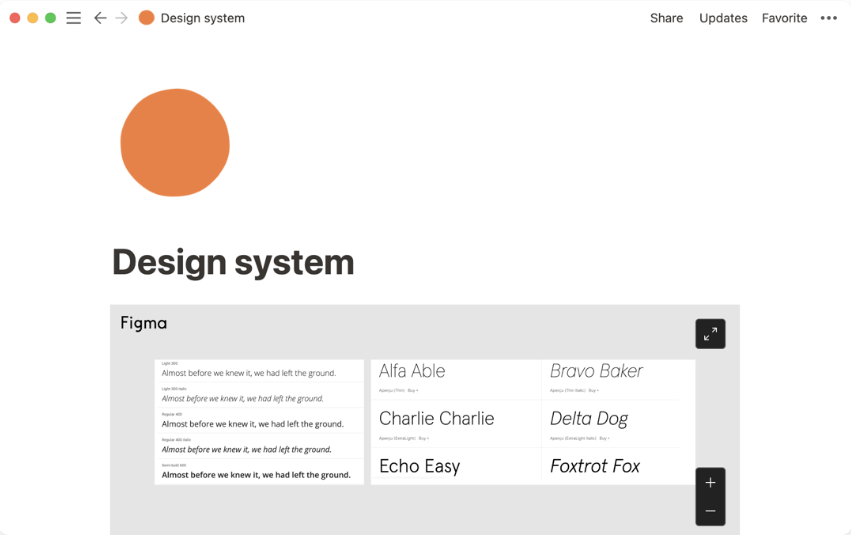851x535 pixels.
Task: Go back with the left arrow
Action: pos(100,18)
